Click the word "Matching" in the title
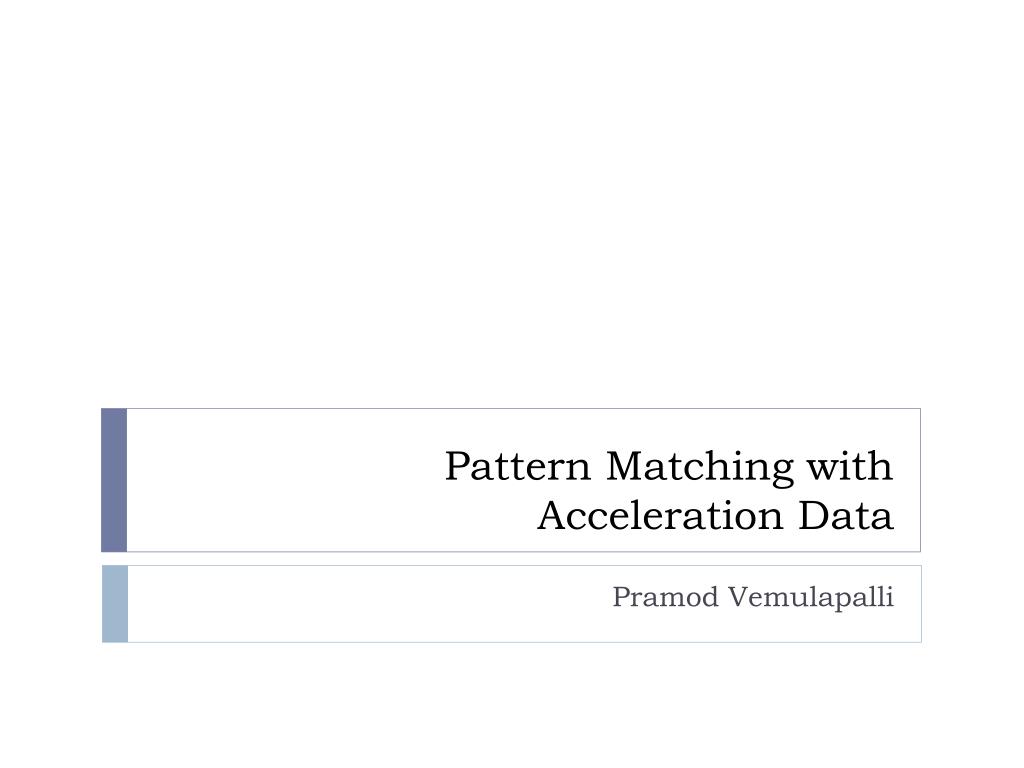Viewport: 1024px width, 768px height. tap(700, 468)
